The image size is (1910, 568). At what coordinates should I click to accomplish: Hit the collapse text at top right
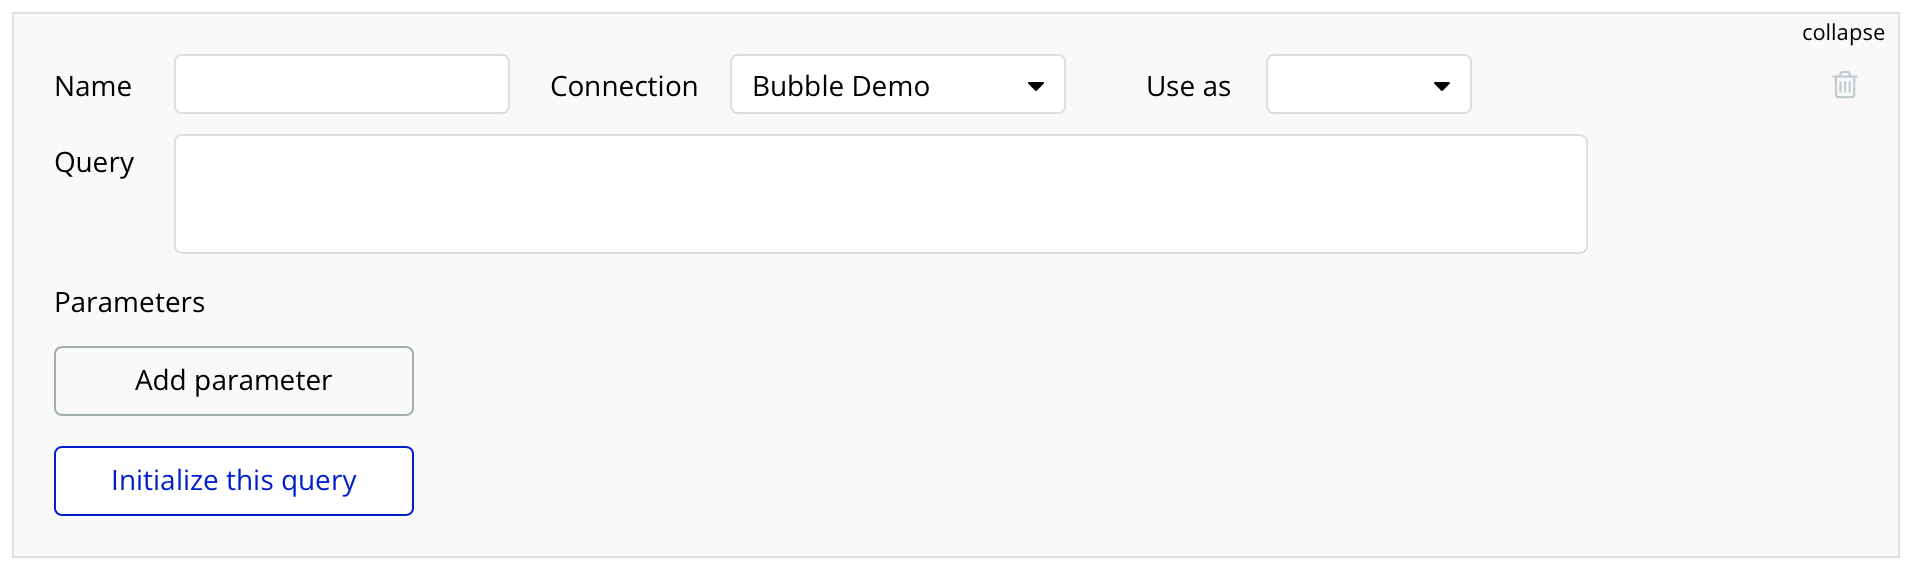pyautogui.click(x=1842, y=33)
